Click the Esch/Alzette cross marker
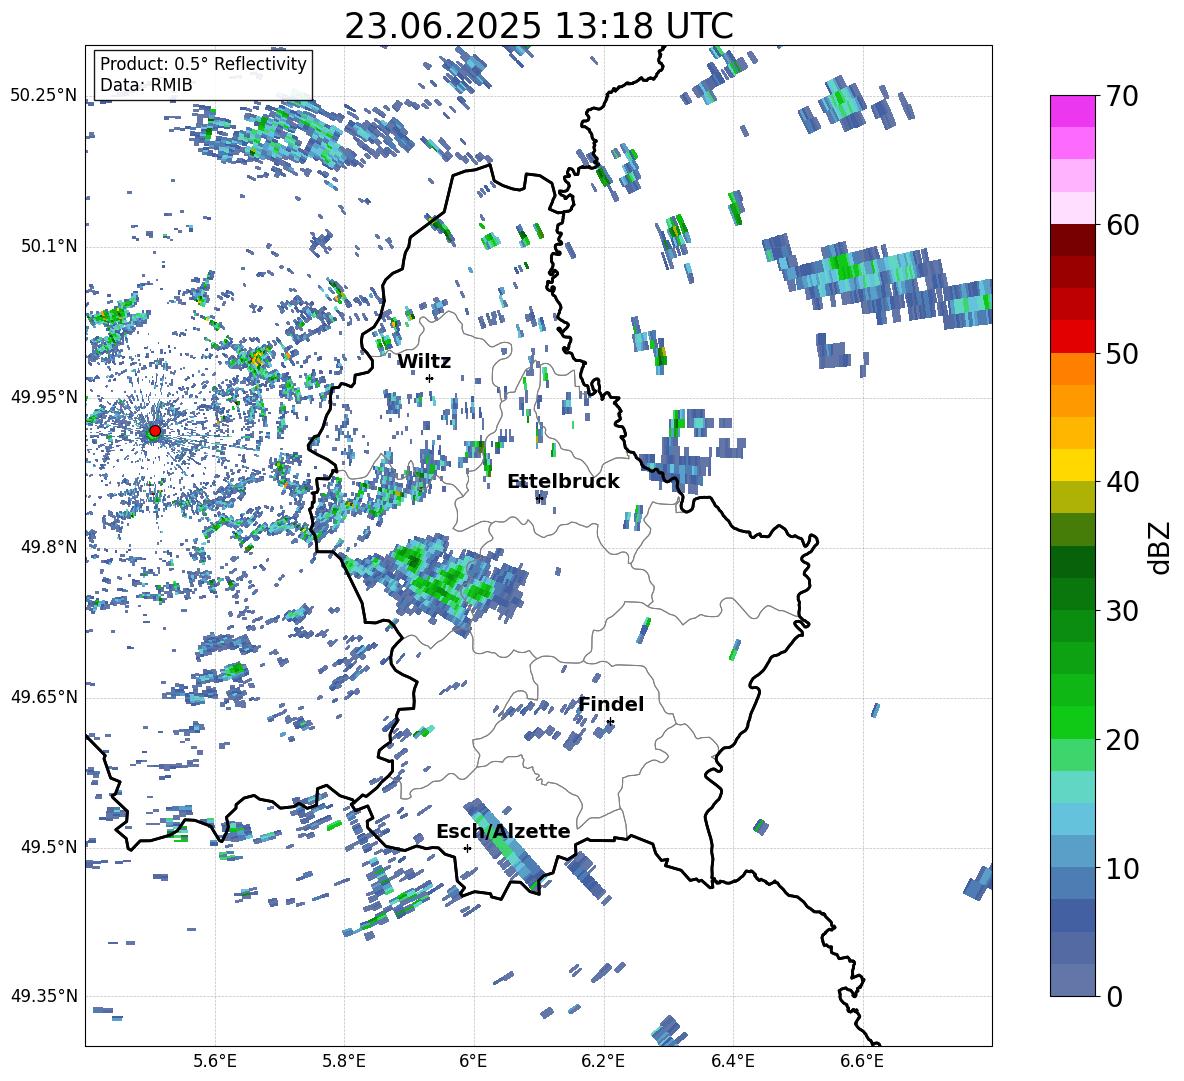Viewport: 1184px width, 1081px height. tap(467, 848)
